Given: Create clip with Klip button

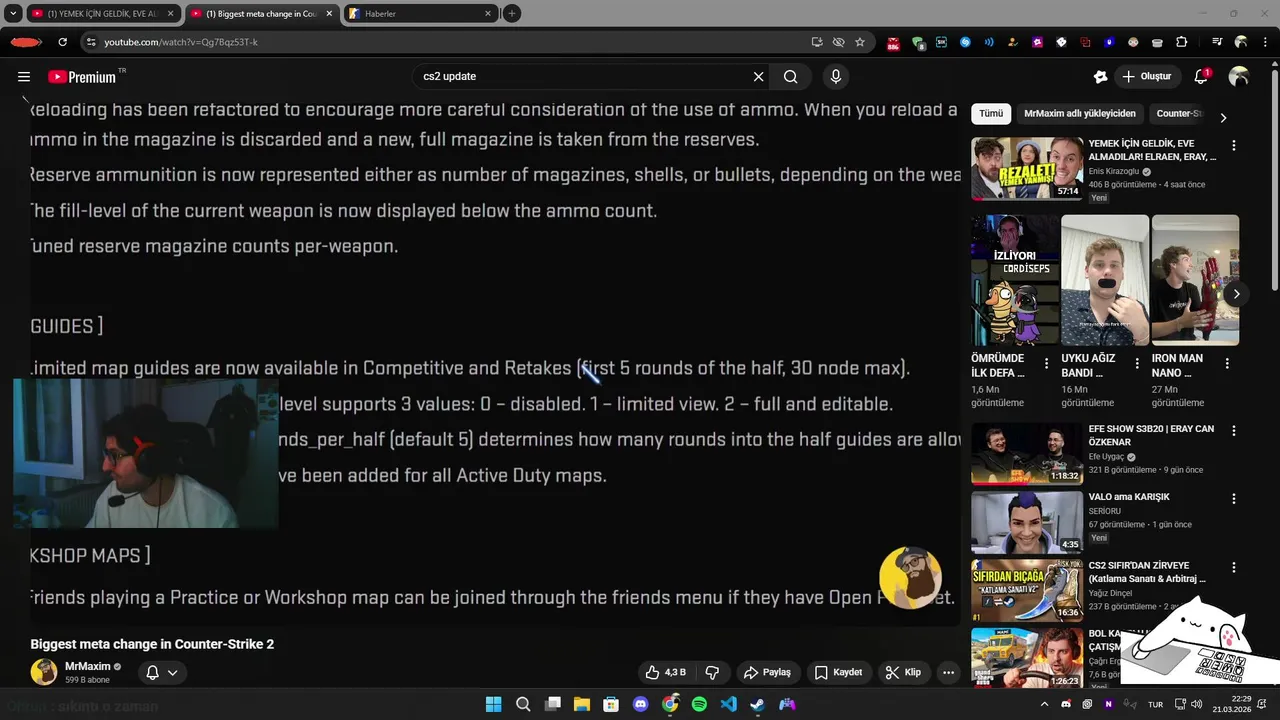Looking at the screenshot, I should pyautogui.click(x=903, y=673).
